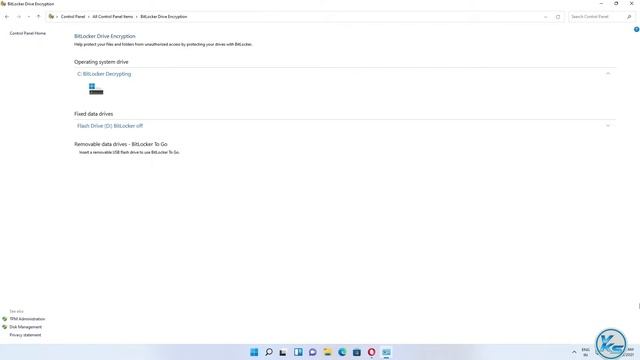Refresh the Control Panel page

558,17
